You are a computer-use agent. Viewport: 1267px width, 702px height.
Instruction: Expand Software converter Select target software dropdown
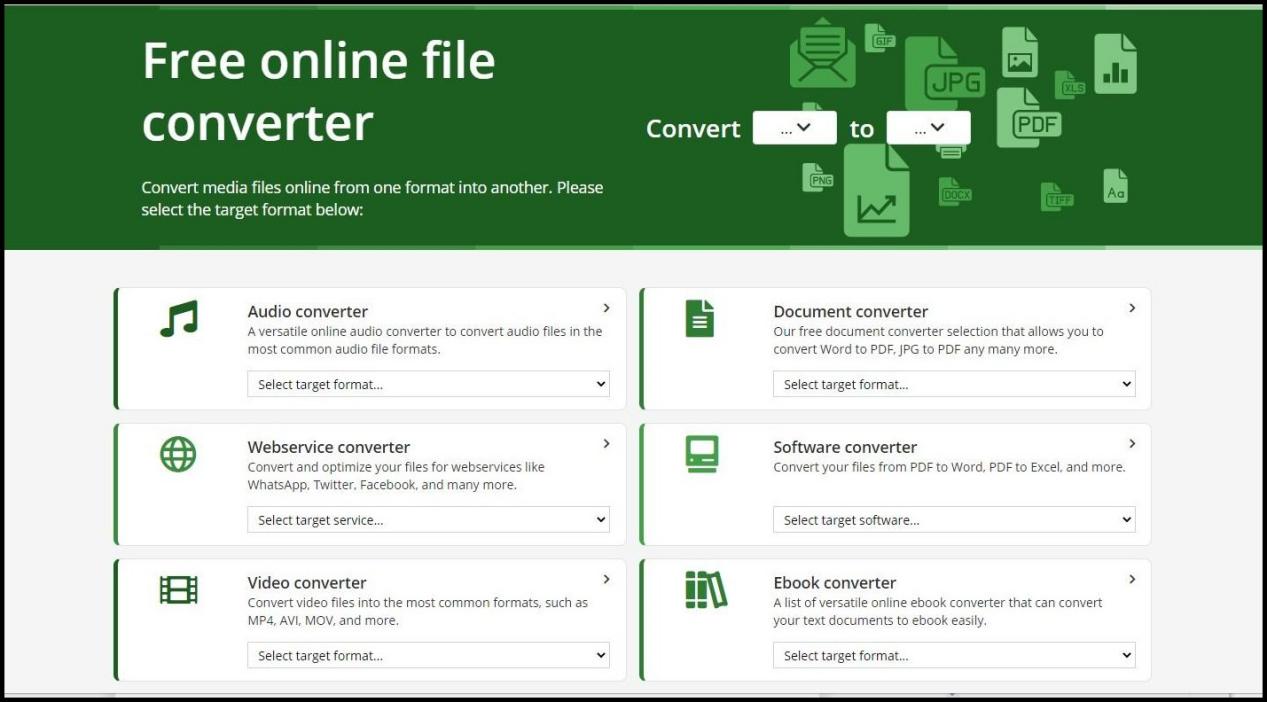pyautogui.click(x=954, y=520)
